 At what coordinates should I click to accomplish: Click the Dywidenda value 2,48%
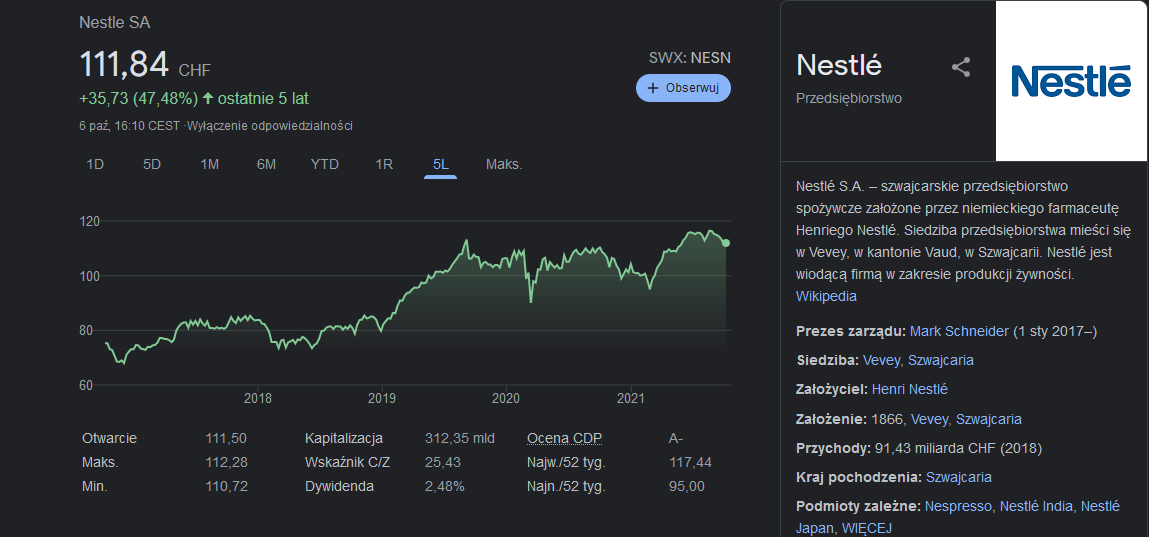point(445,486)
